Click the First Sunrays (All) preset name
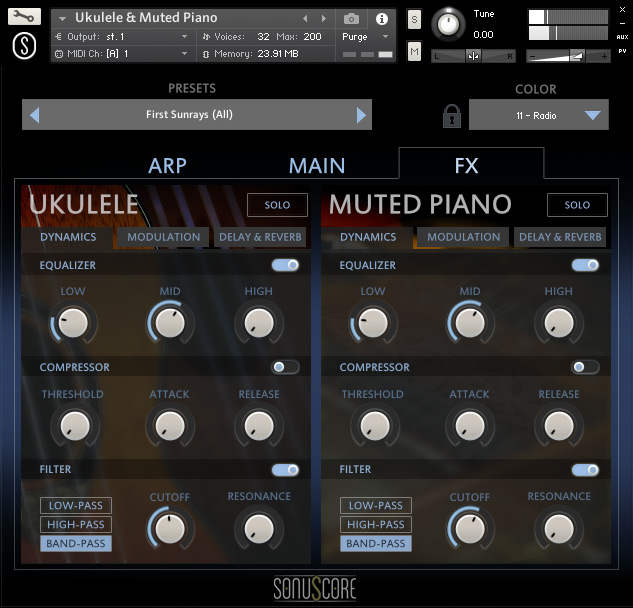Viewport: 633px width, 608px height. click(x=189, y=115)
